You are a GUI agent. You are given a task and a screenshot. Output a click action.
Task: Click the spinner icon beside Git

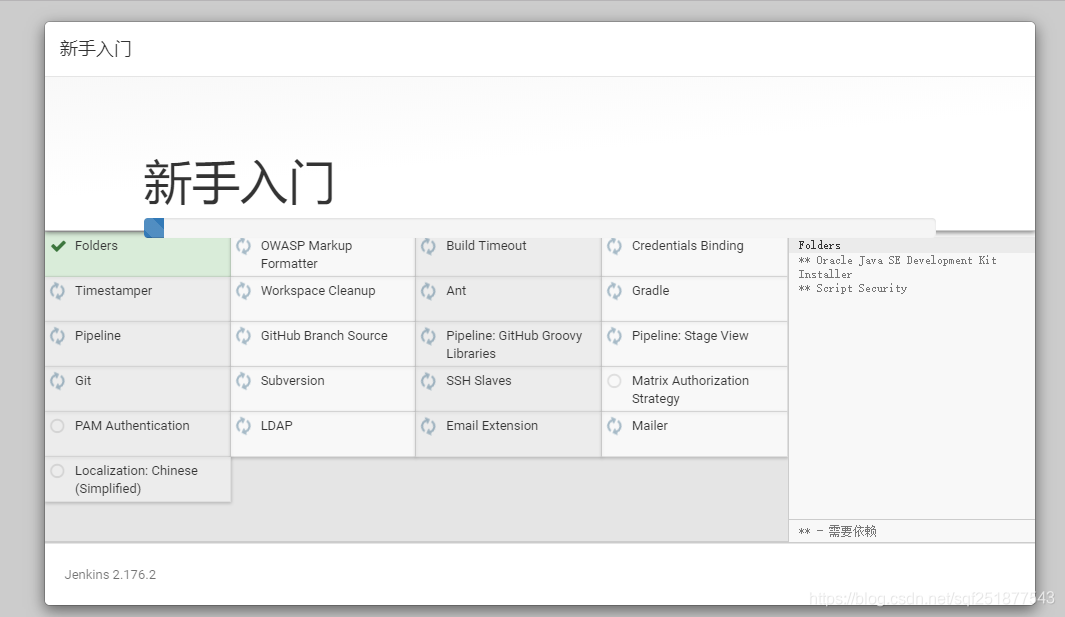[58, 381]
